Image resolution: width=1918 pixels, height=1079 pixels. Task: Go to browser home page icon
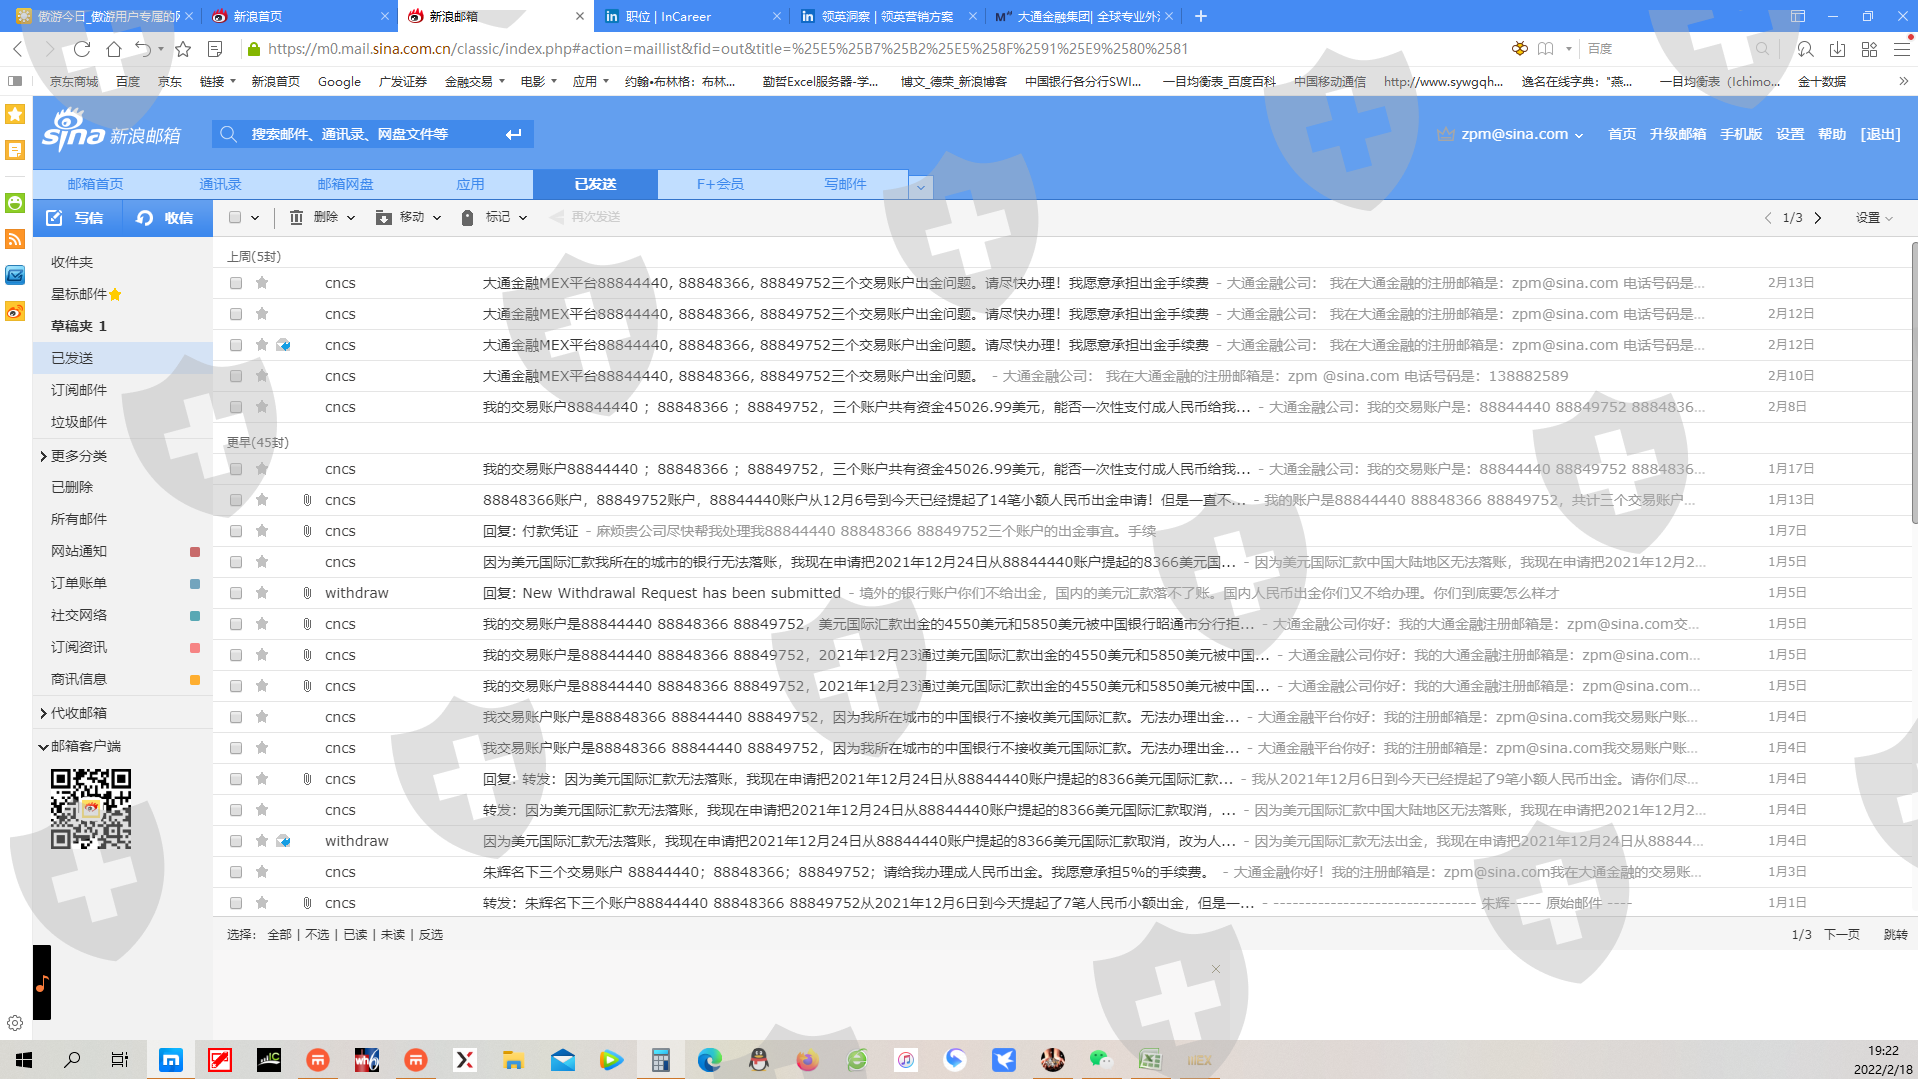(x=113, y=48)
